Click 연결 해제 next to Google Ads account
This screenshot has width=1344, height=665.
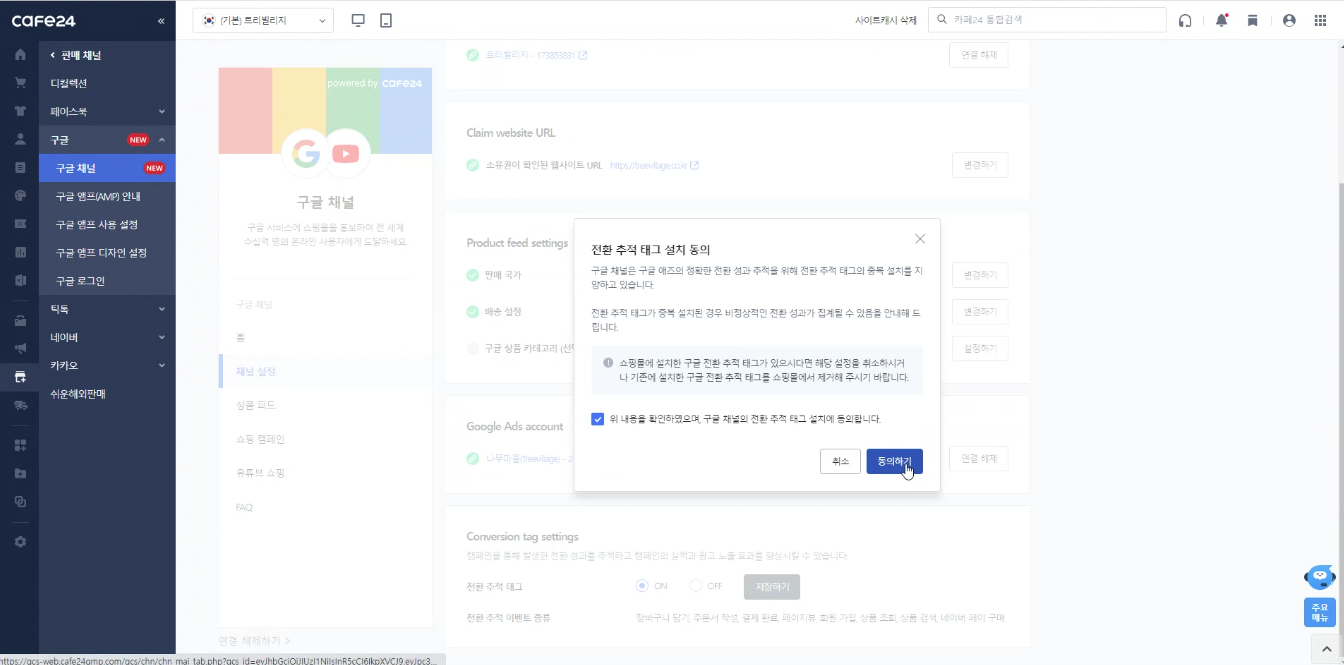click(x=979, y=459)
